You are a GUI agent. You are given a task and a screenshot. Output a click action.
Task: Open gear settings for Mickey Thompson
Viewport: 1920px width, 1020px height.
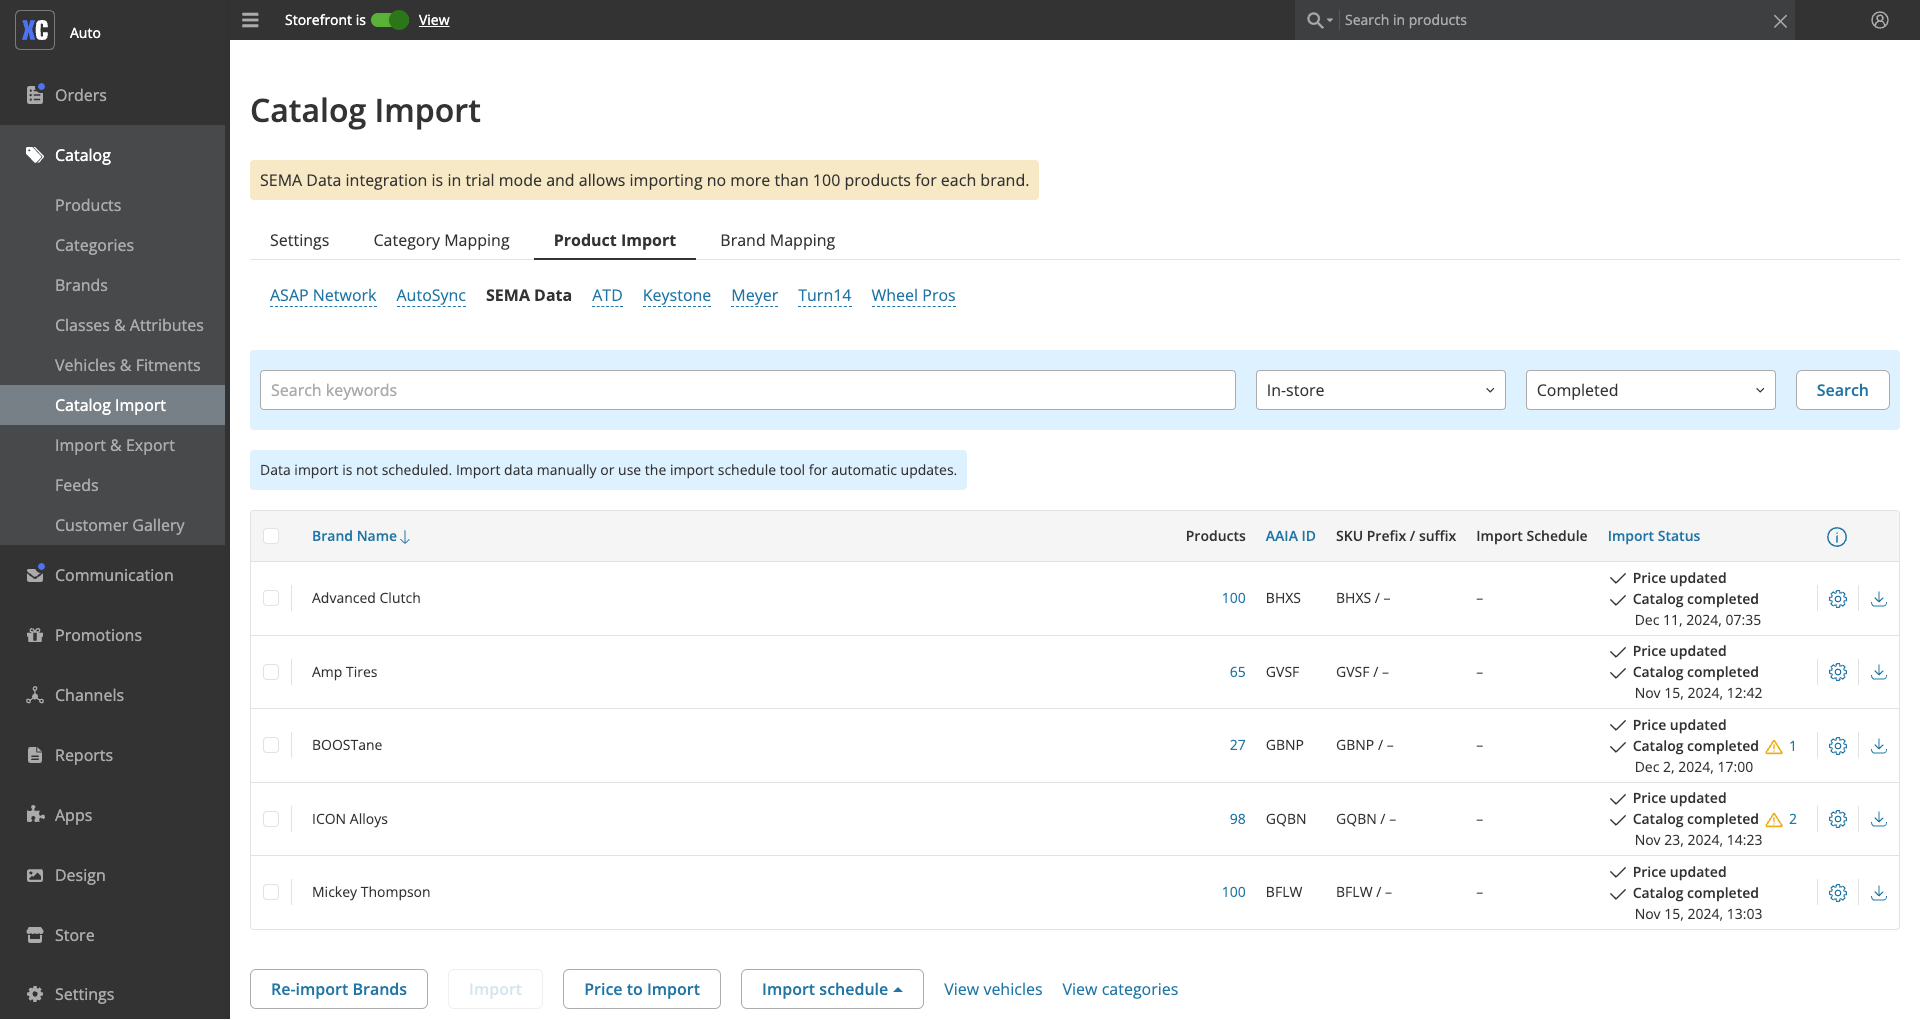1838,893
